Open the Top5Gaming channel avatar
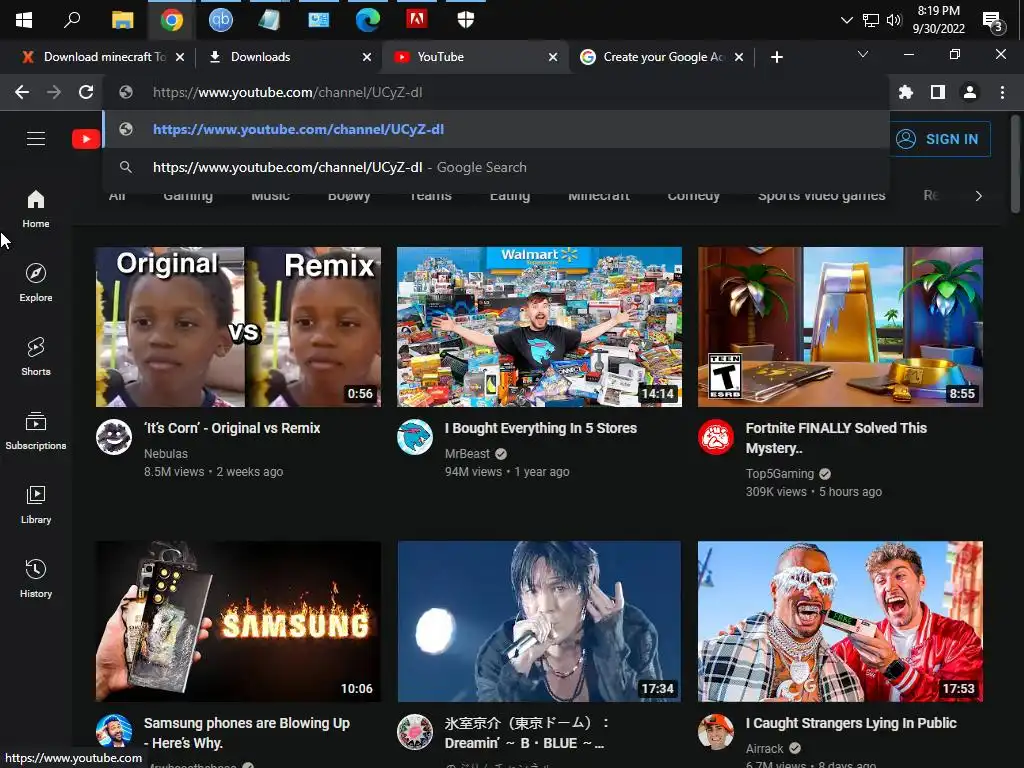The image size is (1024, 768). [716, 437]
